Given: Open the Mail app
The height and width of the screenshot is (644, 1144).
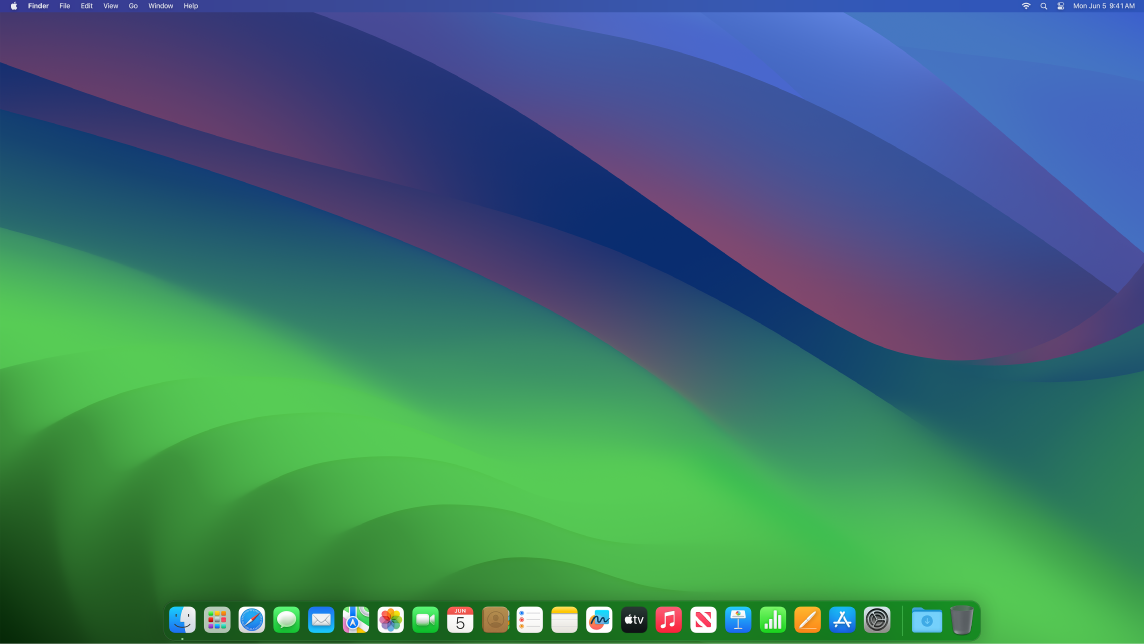Looking at the screenshot, I should (x=321, y=620).
